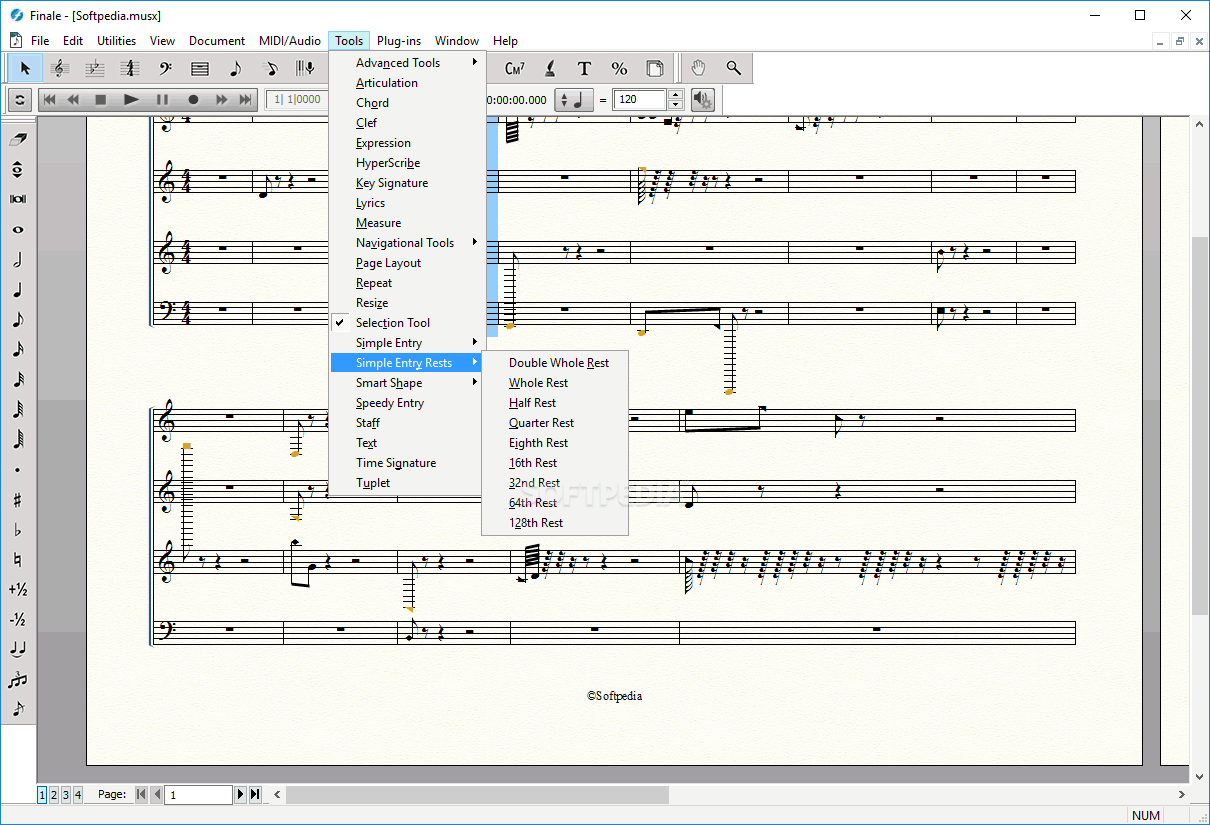Expand the Simple Entry submenu
The height and width of the screenshot is (825, 1210).
click(x=407, y=343)
